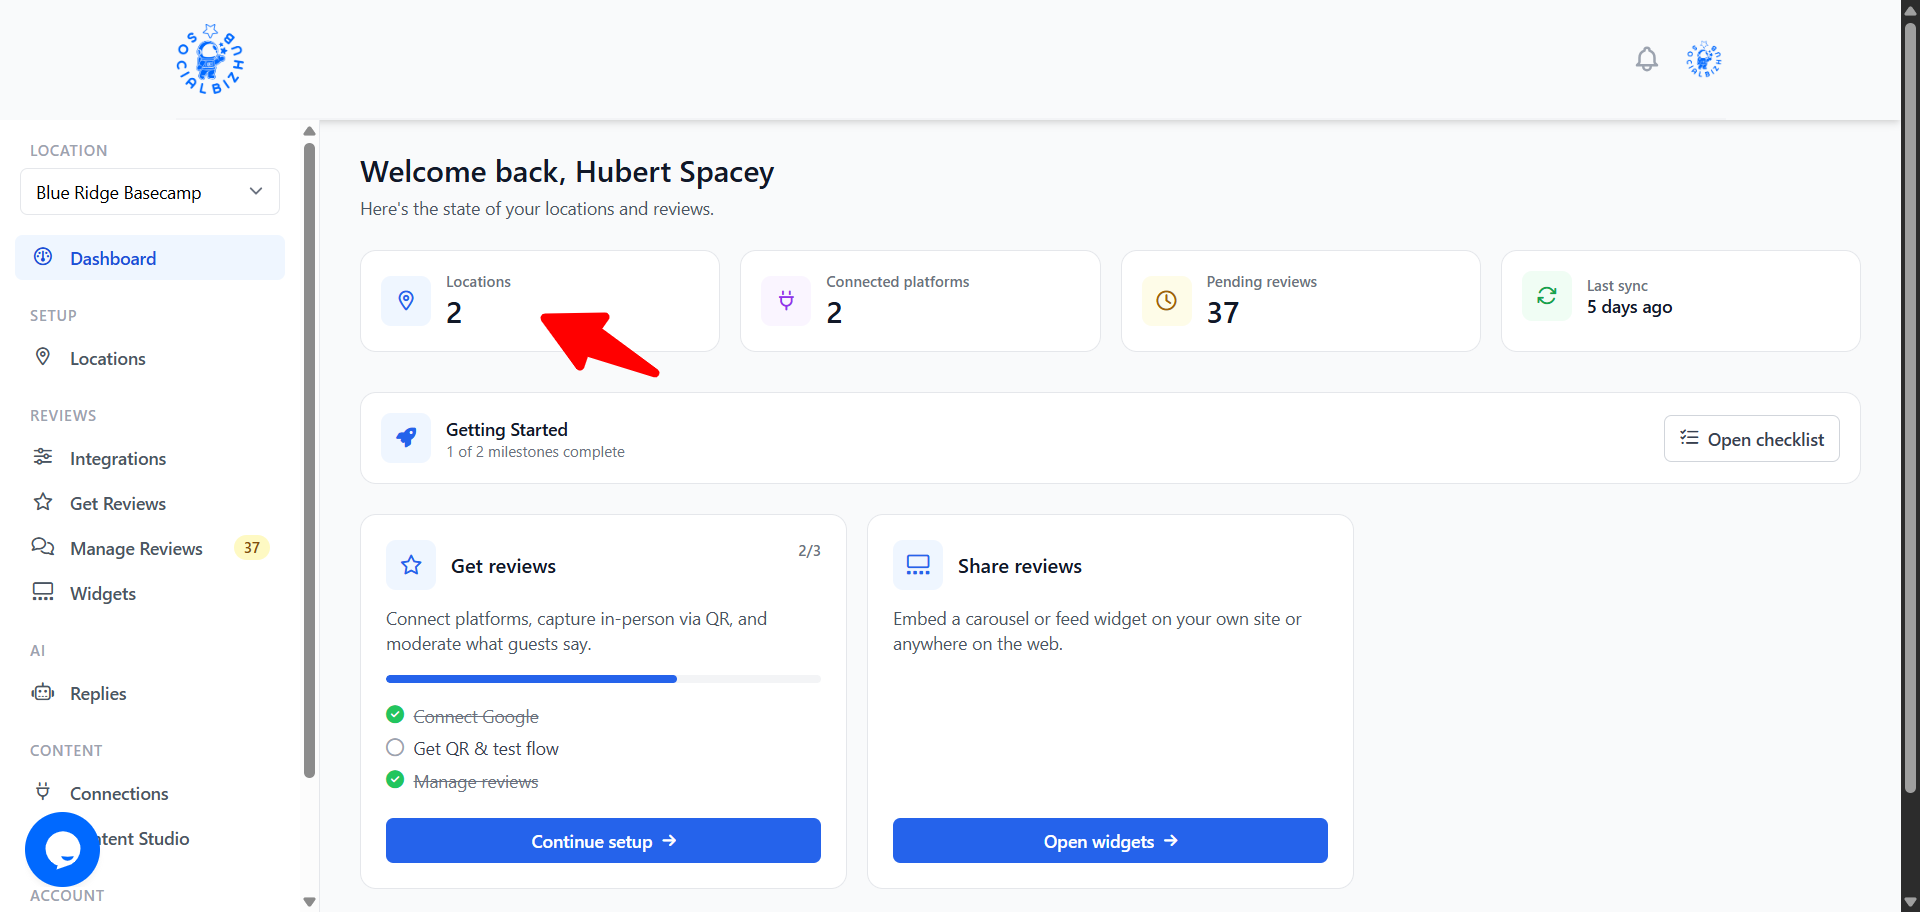Screen dimensions: 1920x912
Task: Click the page scrollbar down arrow
Action: (x=1911, y=901)
